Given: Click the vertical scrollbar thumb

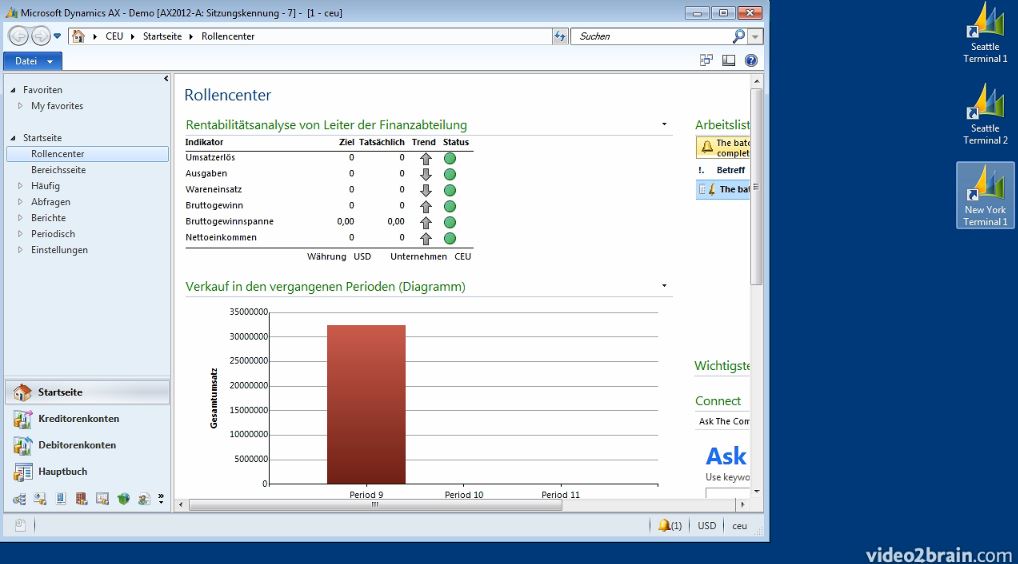Looking at the screenshot, I should coord(756,186).
